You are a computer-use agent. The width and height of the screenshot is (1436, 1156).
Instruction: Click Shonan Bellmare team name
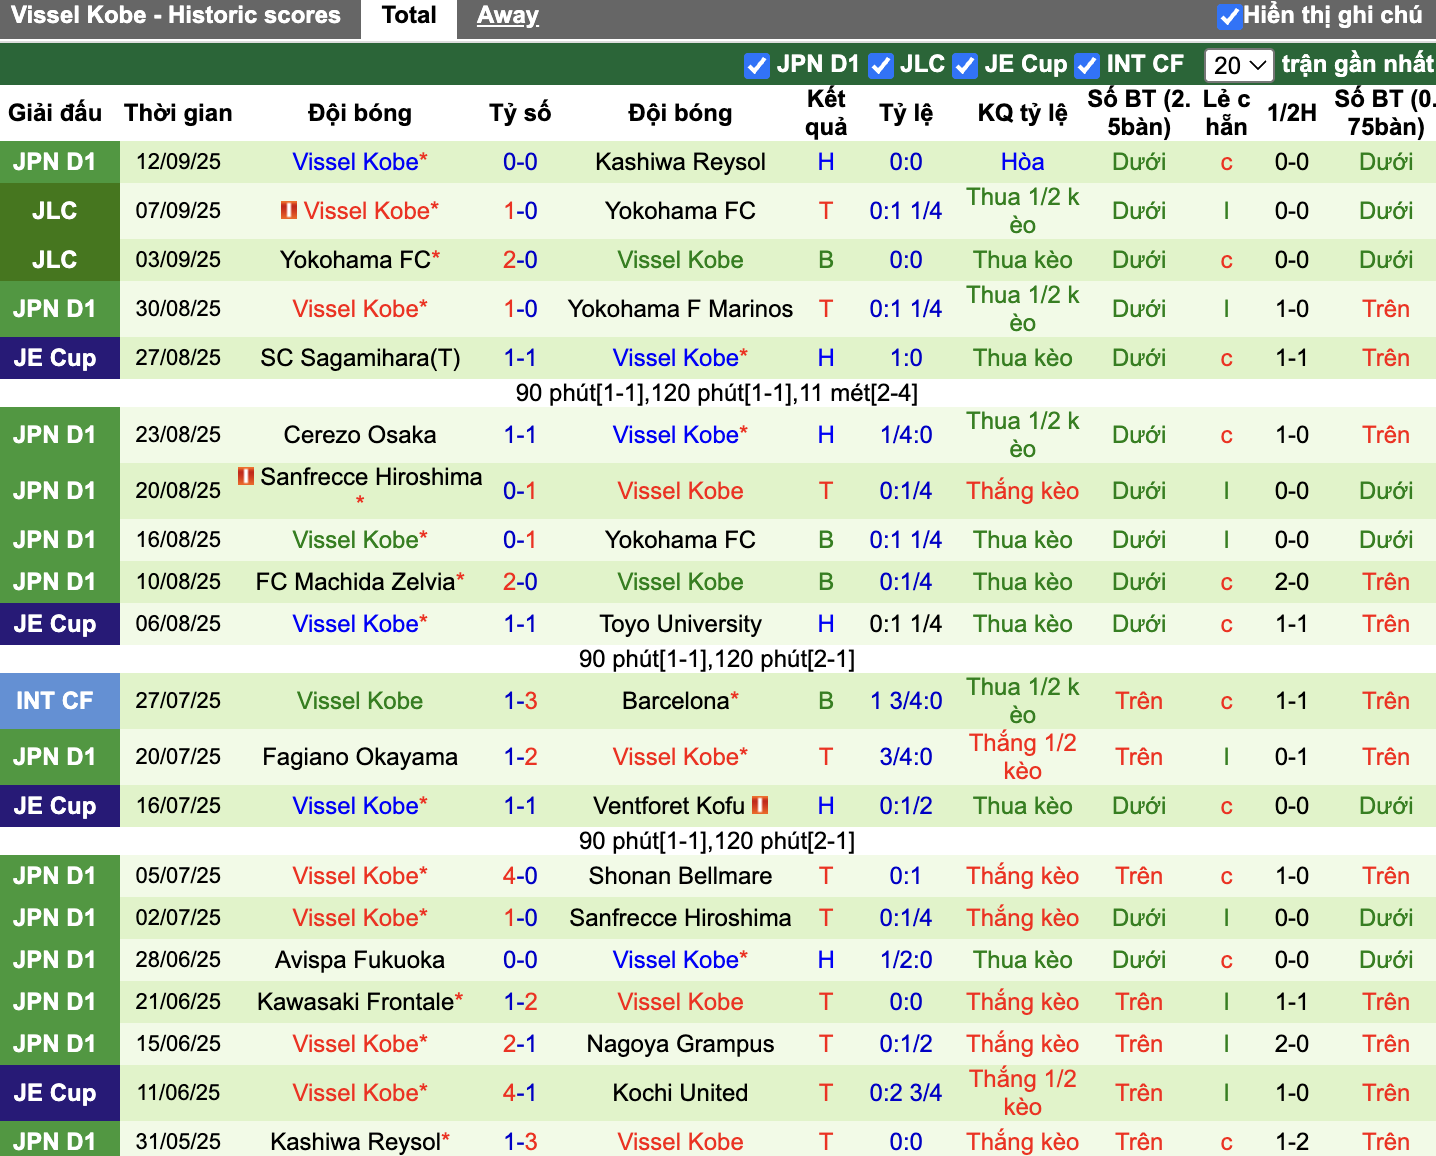680,876
